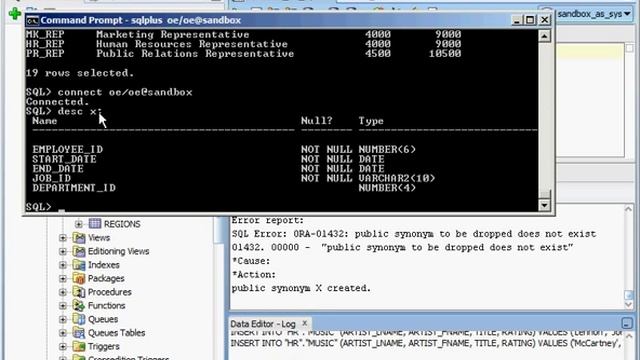This screenshot has height=360, width=640.
Task: Click 'public synonym X created.' output line
Action: click(301, 288)
